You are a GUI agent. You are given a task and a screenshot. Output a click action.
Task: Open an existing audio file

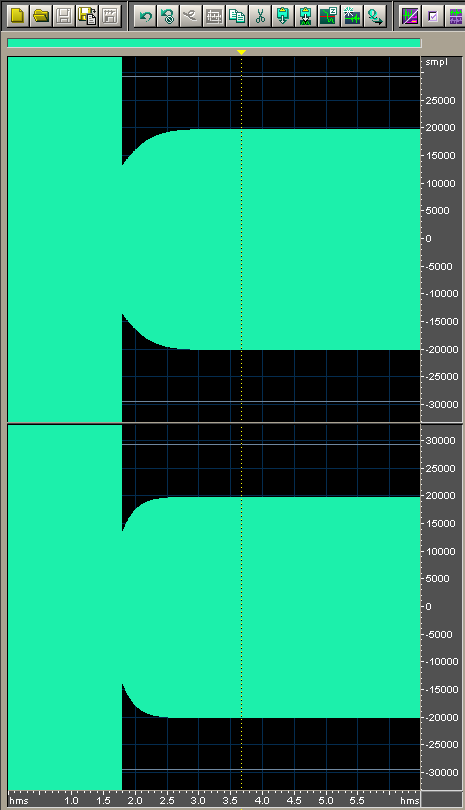(x=41, y=16)
